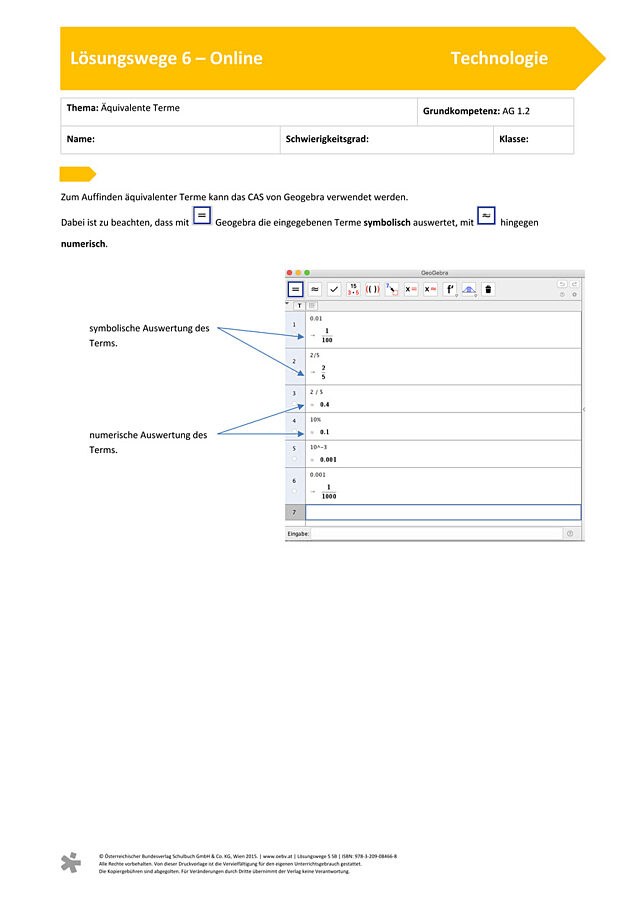Click the result fraction 2/5 in row 2
The image size is (640, 905).
[x=323, y=372]
